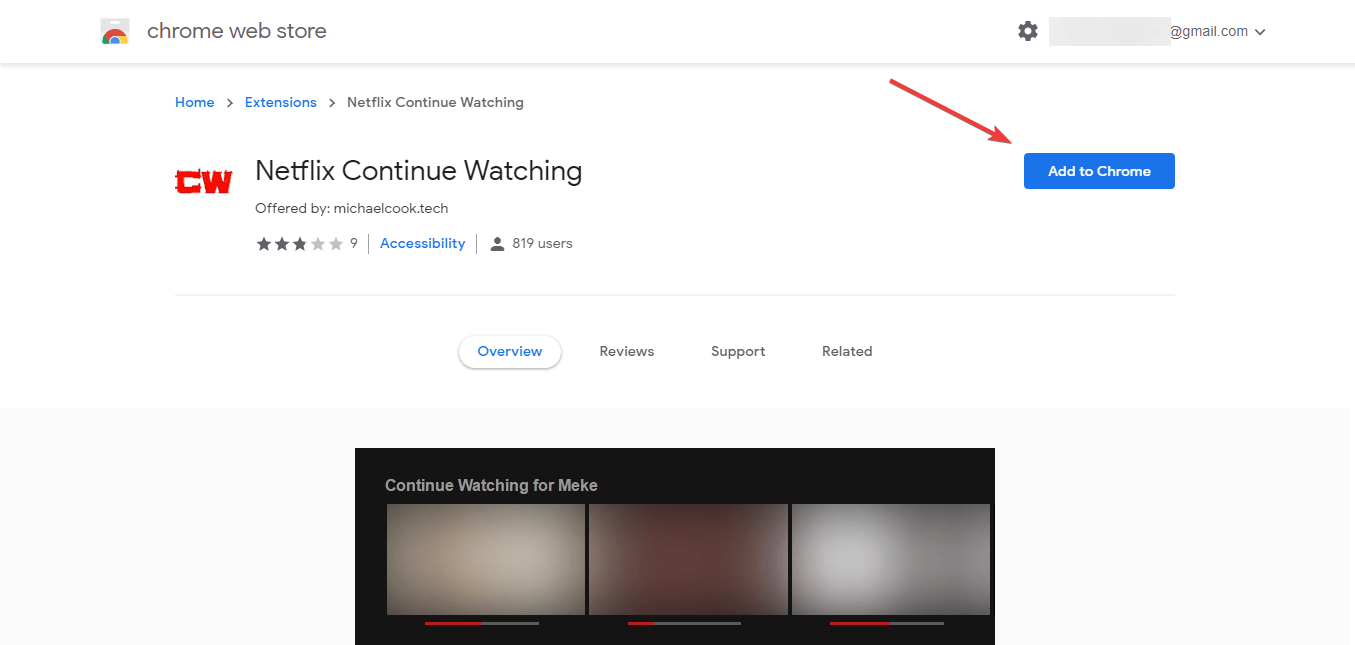The height and width of the screenshot is (645, 1355).
Task: Click the second Continue Watching thumbnail's progress bar
Action: (x=684, y=623)
